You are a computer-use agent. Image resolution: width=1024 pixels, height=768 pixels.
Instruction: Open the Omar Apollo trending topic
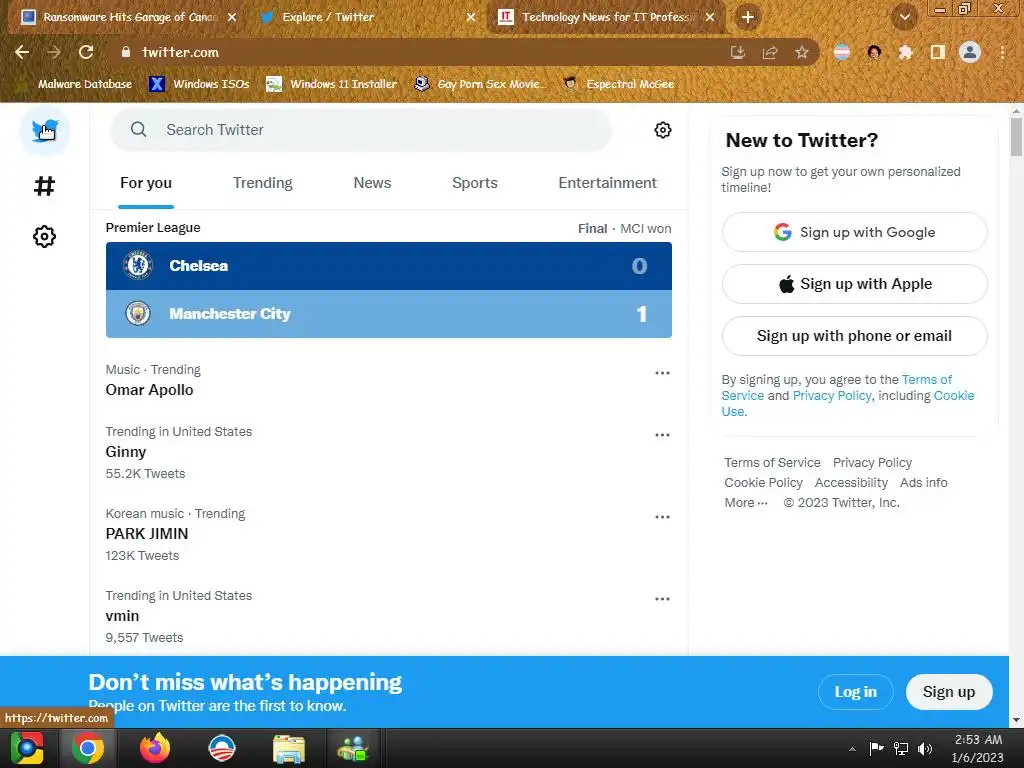pyautogui.click(x=150, y=390)
